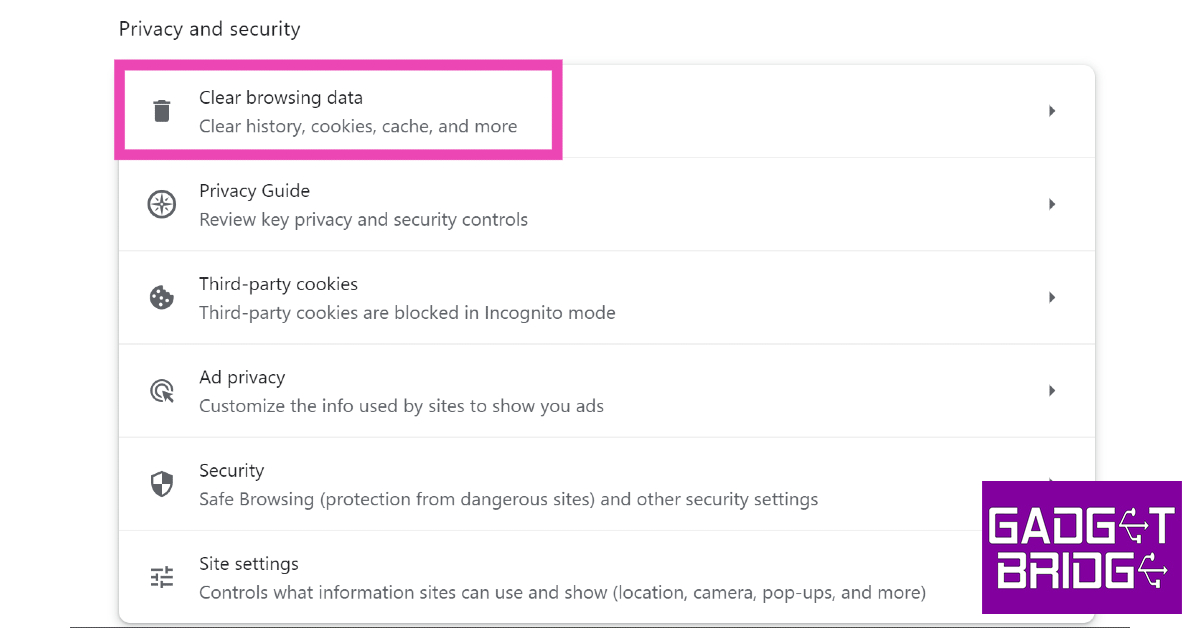
Task: Click the Site settings sliders icon
Action: click(x=161, y=577)
